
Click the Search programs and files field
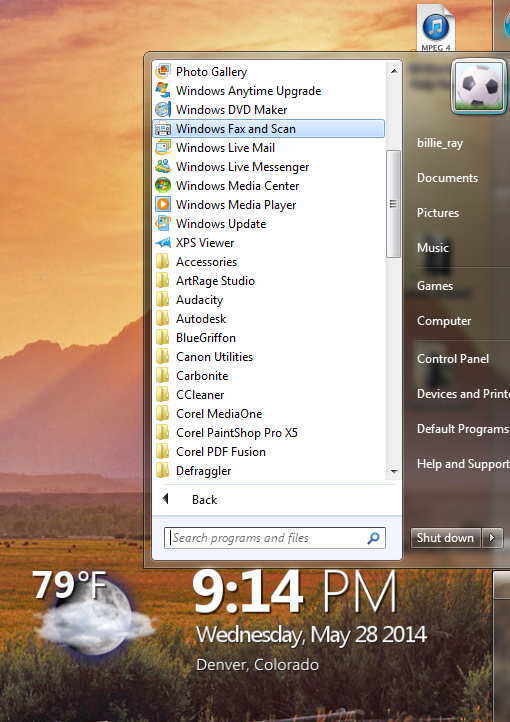(x=275, y=538)
